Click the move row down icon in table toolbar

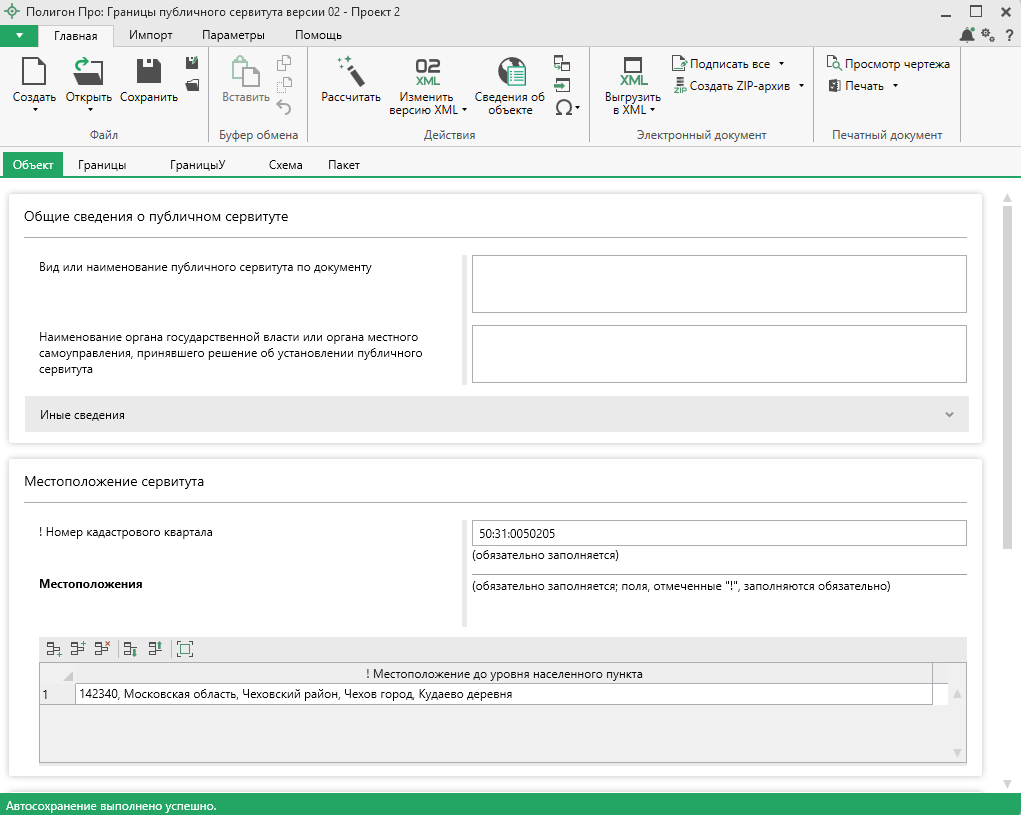[x=130, y=649]
